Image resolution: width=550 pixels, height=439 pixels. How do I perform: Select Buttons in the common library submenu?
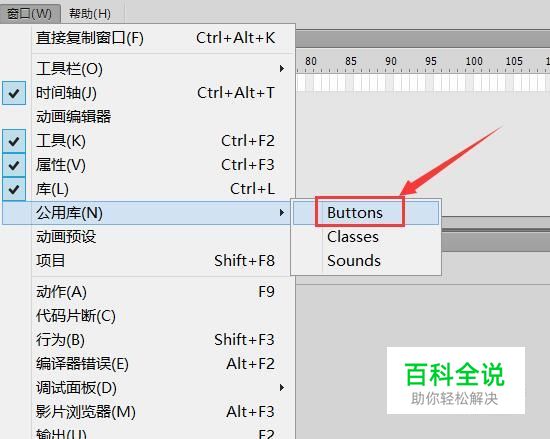[366, 212]
